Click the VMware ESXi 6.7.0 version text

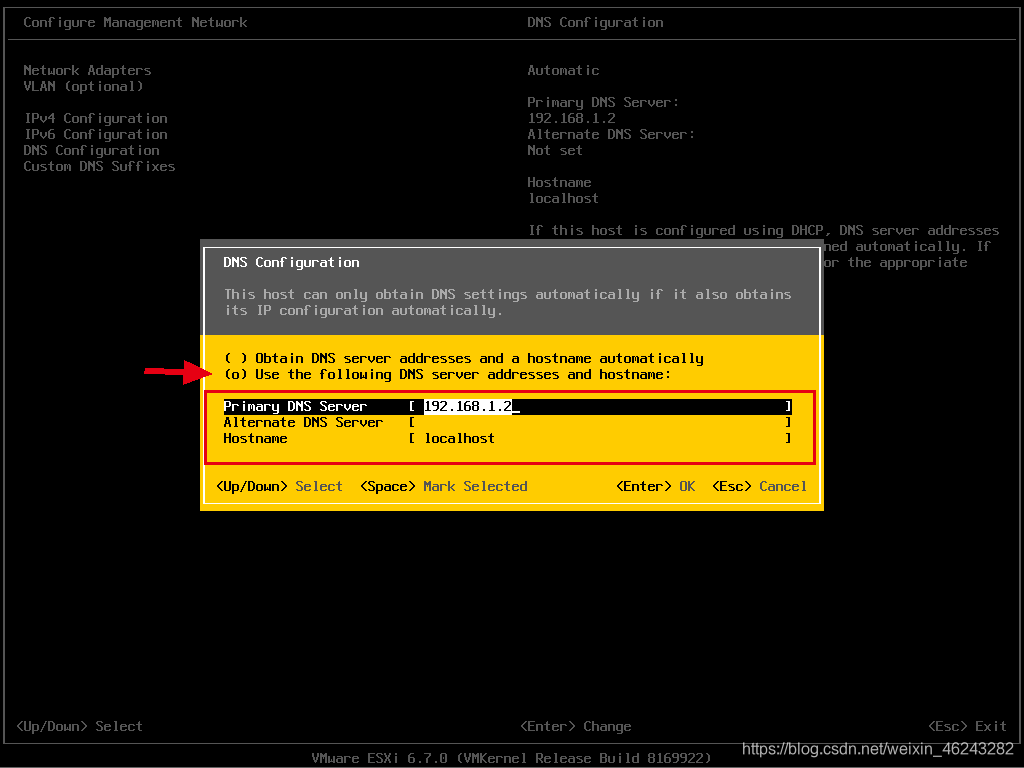pyautogui.click(x=511, y=758)
